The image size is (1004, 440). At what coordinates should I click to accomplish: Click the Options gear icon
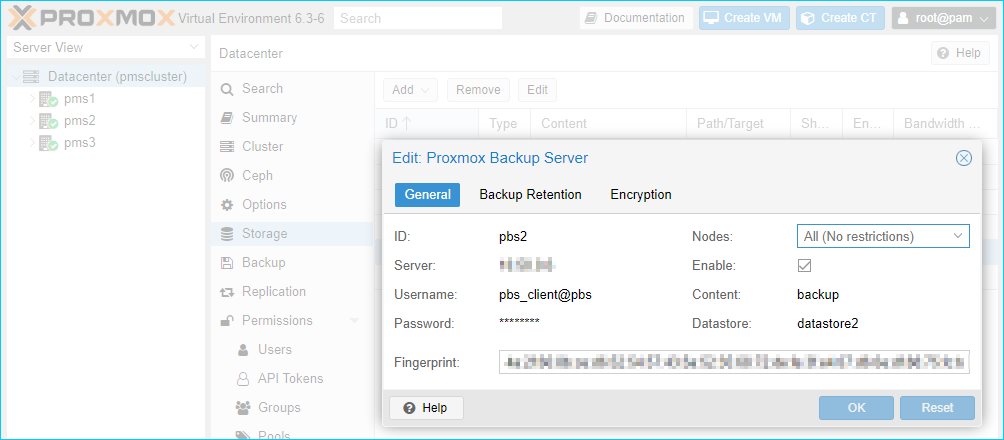point(227,205)
